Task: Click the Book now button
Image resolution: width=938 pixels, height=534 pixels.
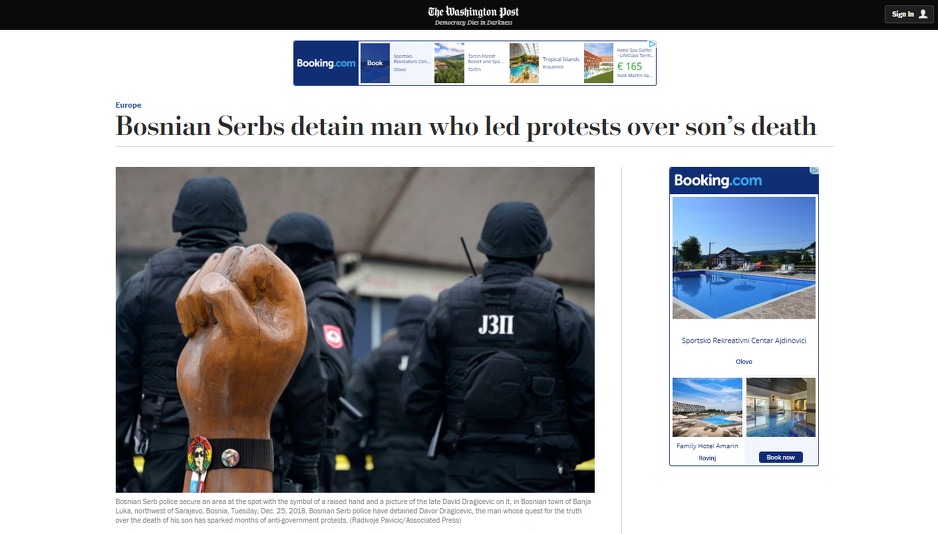Action: coord(781,457)
